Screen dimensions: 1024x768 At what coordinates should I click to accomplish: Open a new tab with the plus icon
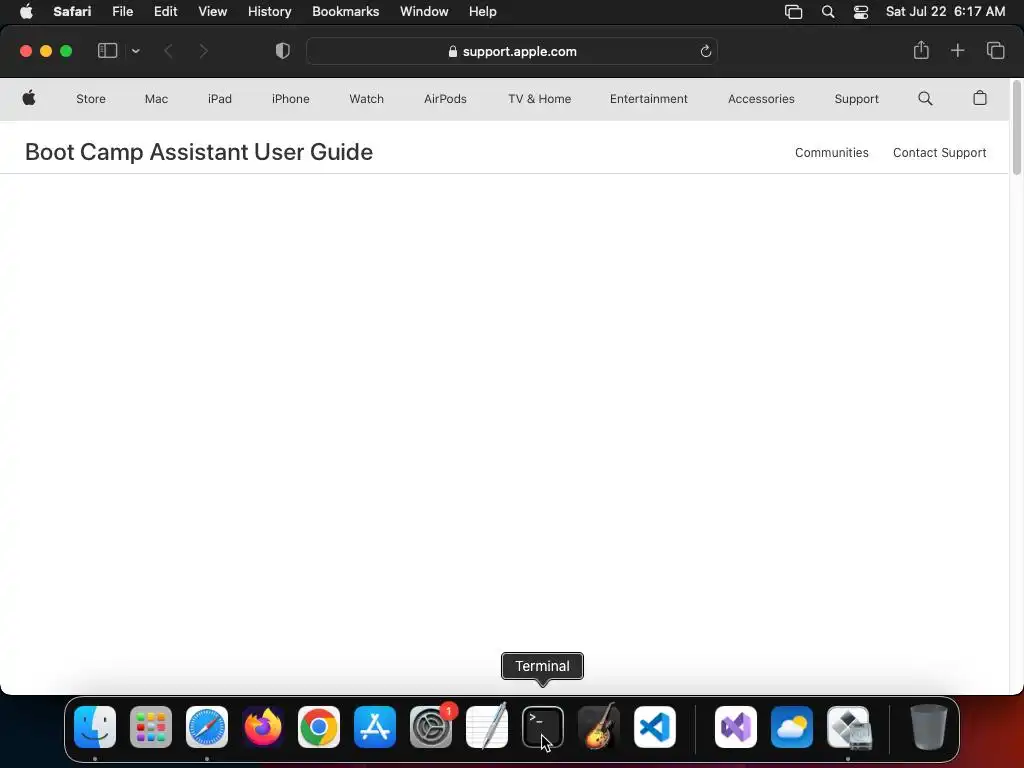(x=957, y=50)
